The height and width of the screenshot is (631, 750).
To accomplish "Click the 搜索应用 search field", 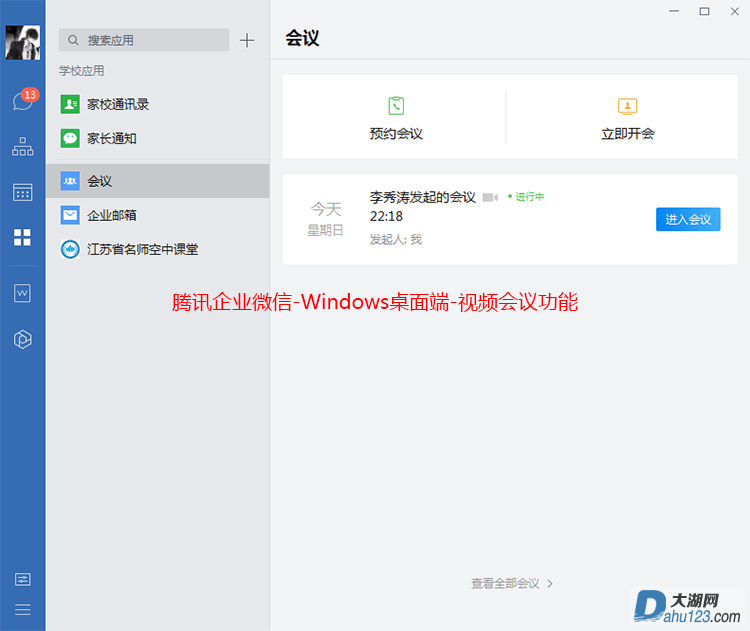I will [x=144, y=40].
